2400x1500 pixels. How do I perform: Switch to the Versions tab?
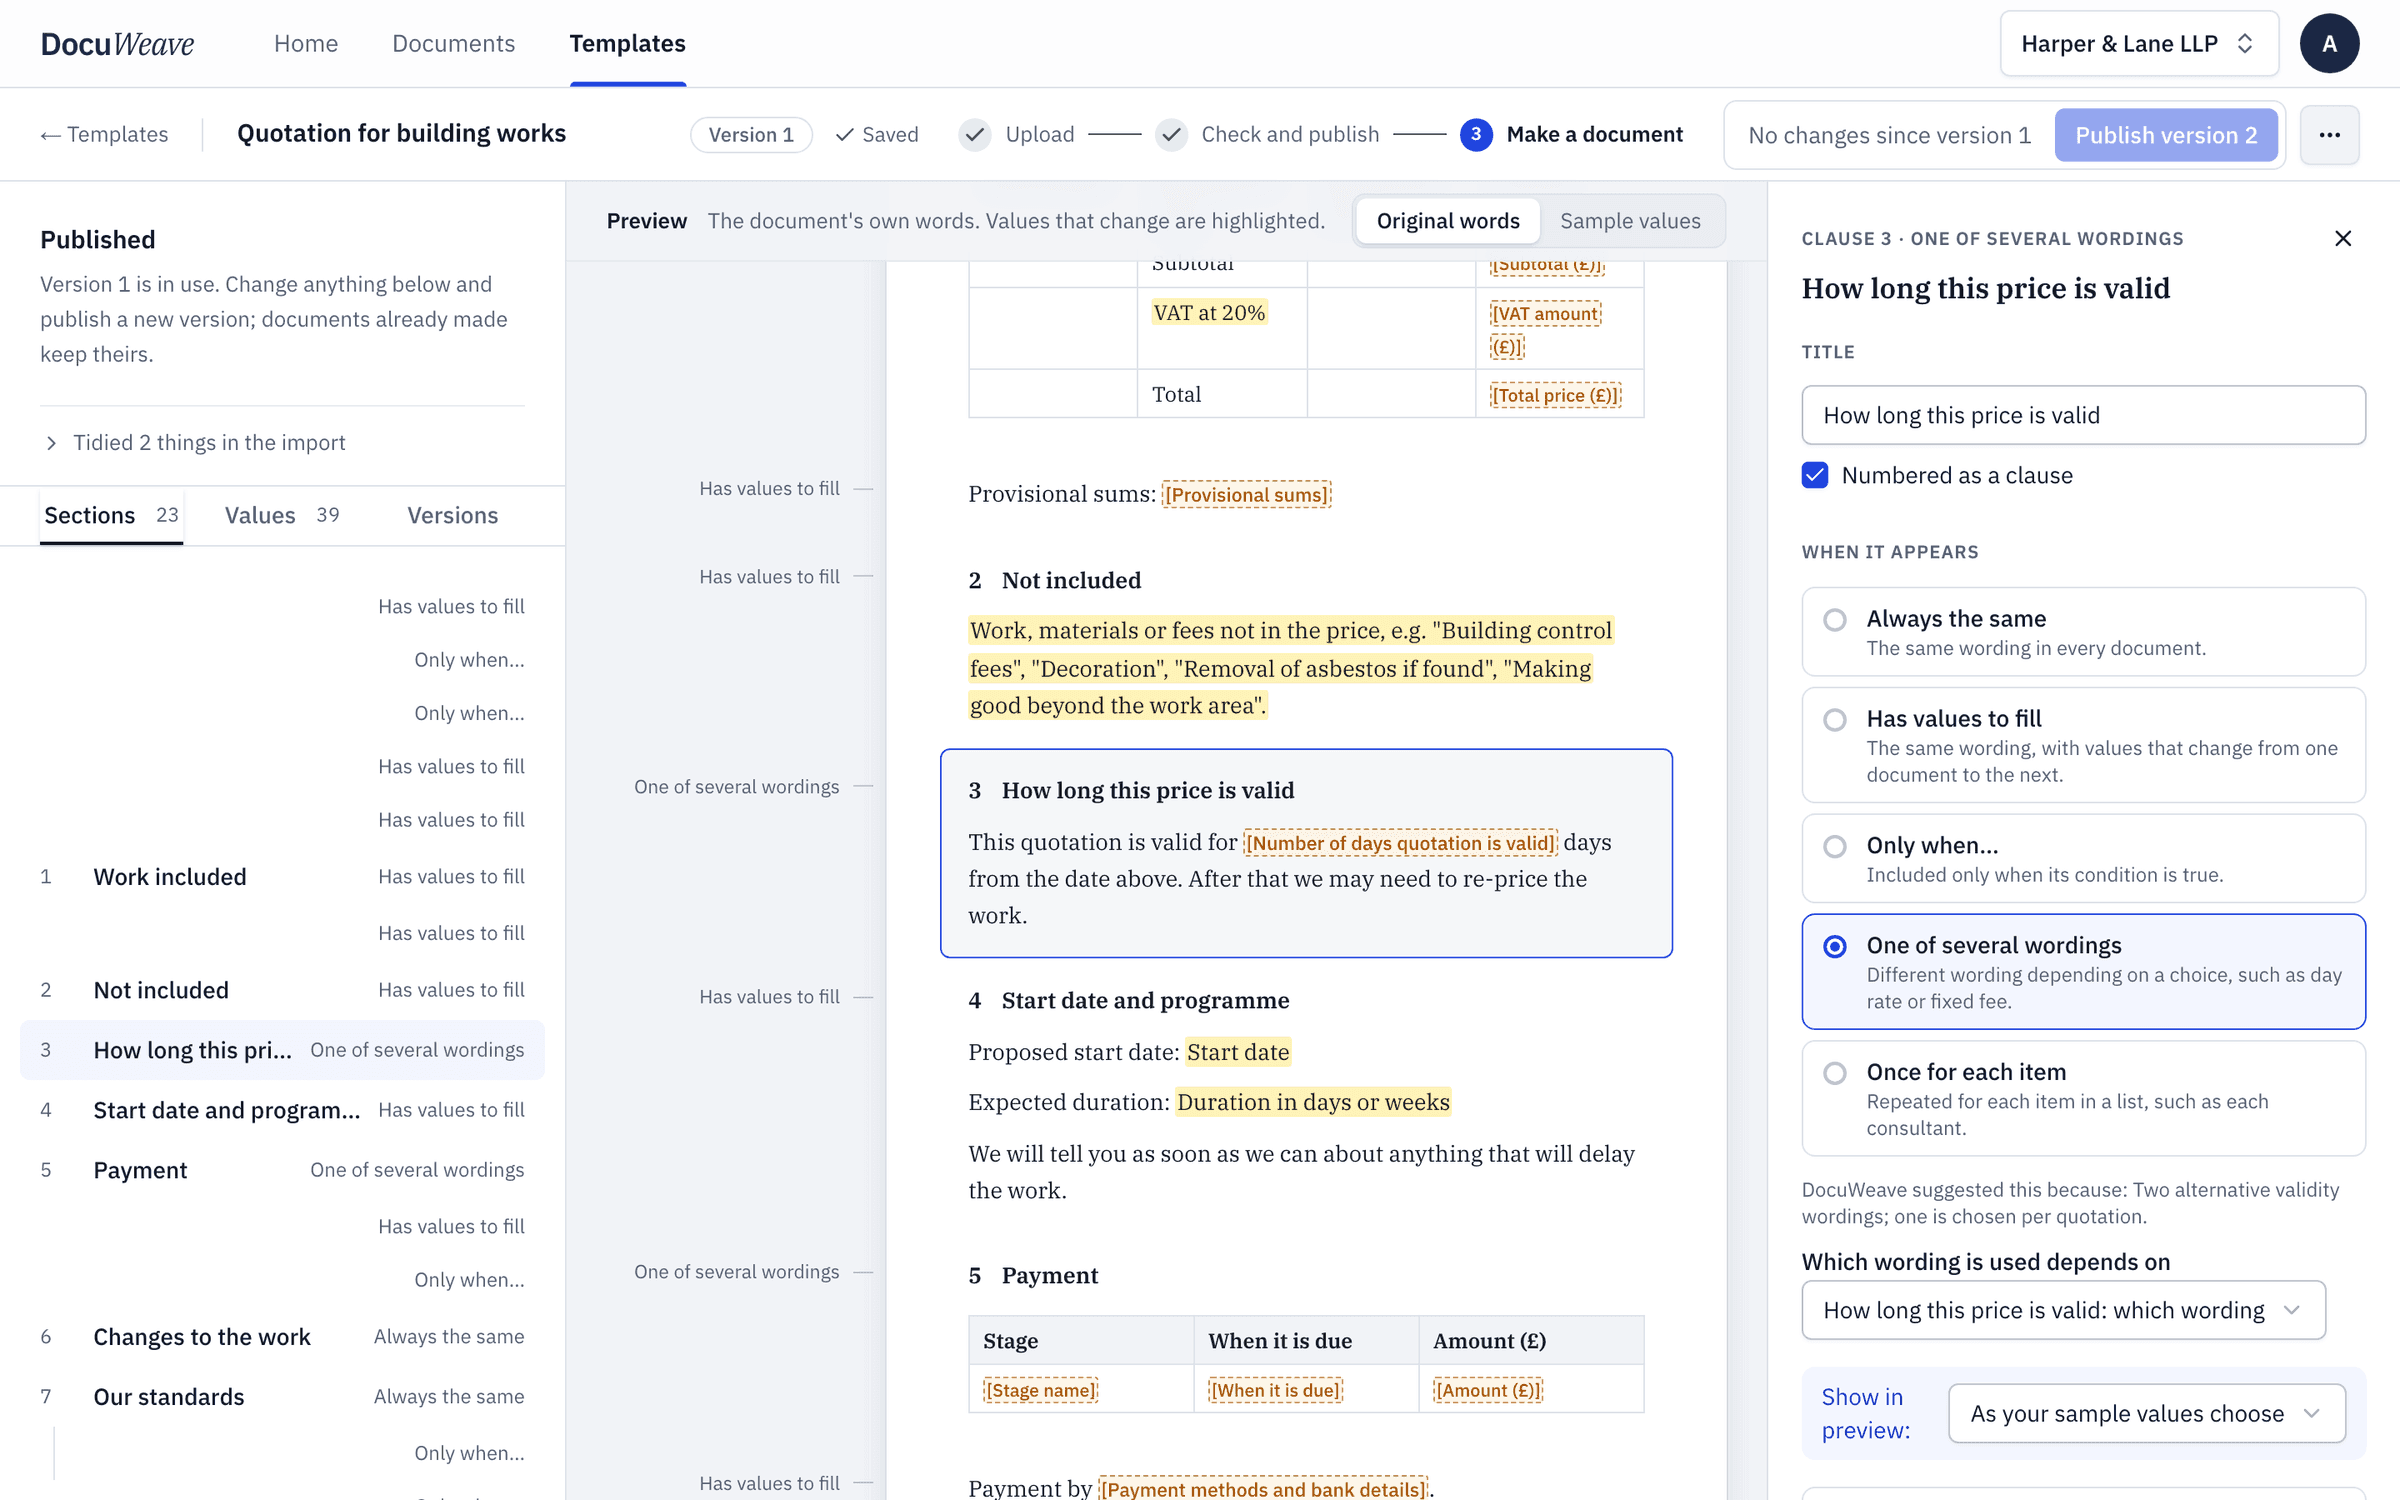[x=452, y=515]
